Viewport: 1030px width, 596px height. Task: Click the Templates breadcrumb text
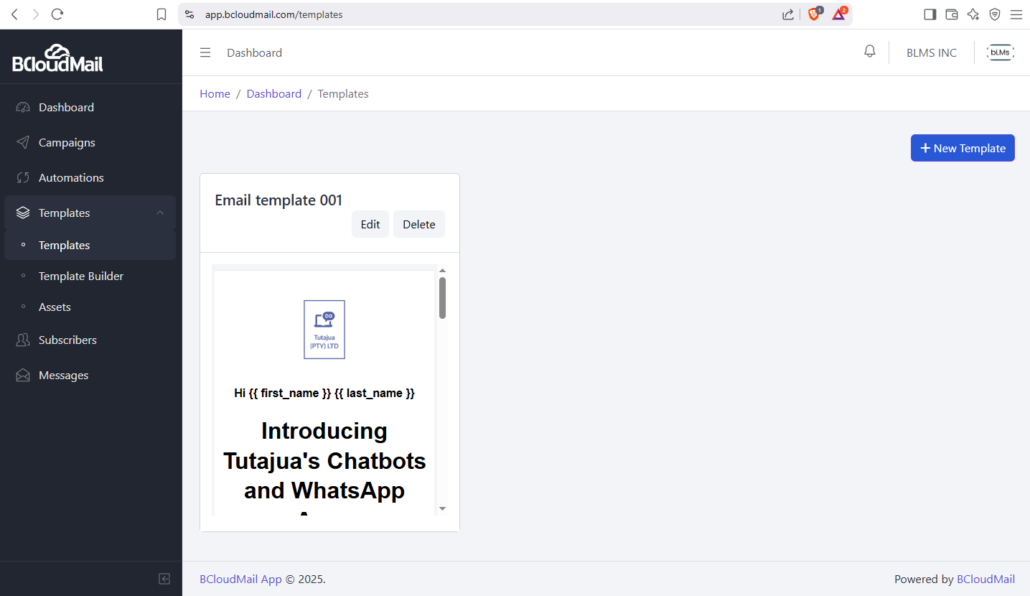tap(343, 94)
